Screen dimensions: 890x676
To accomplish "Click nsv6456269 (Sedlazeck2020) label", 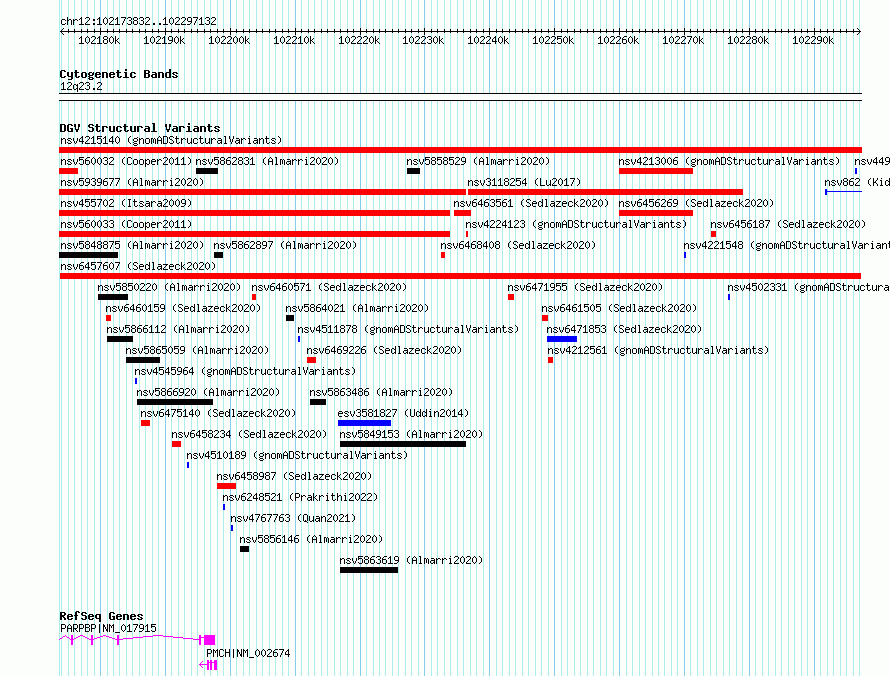I will [696, 203].
